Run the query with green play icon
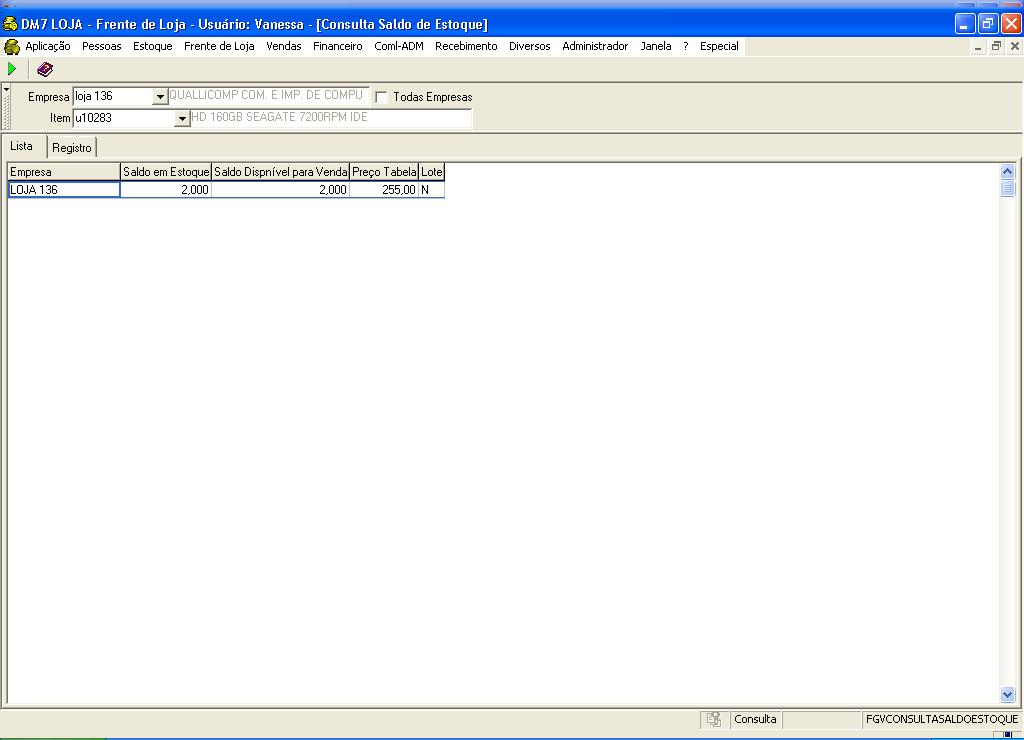This screenshot has width=1024, height=740. pyautogui.click(x=12, y=69)
